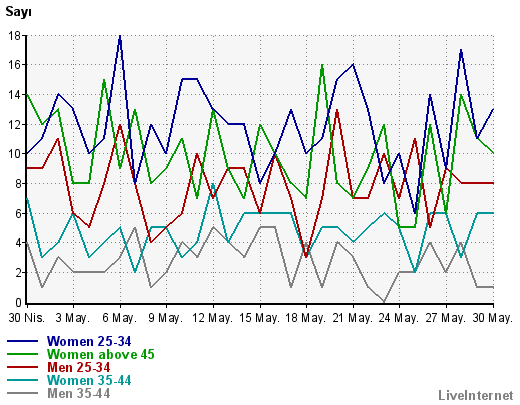Click the 4 value on the y-axis
520x405 pixels.
pos(18,243)
